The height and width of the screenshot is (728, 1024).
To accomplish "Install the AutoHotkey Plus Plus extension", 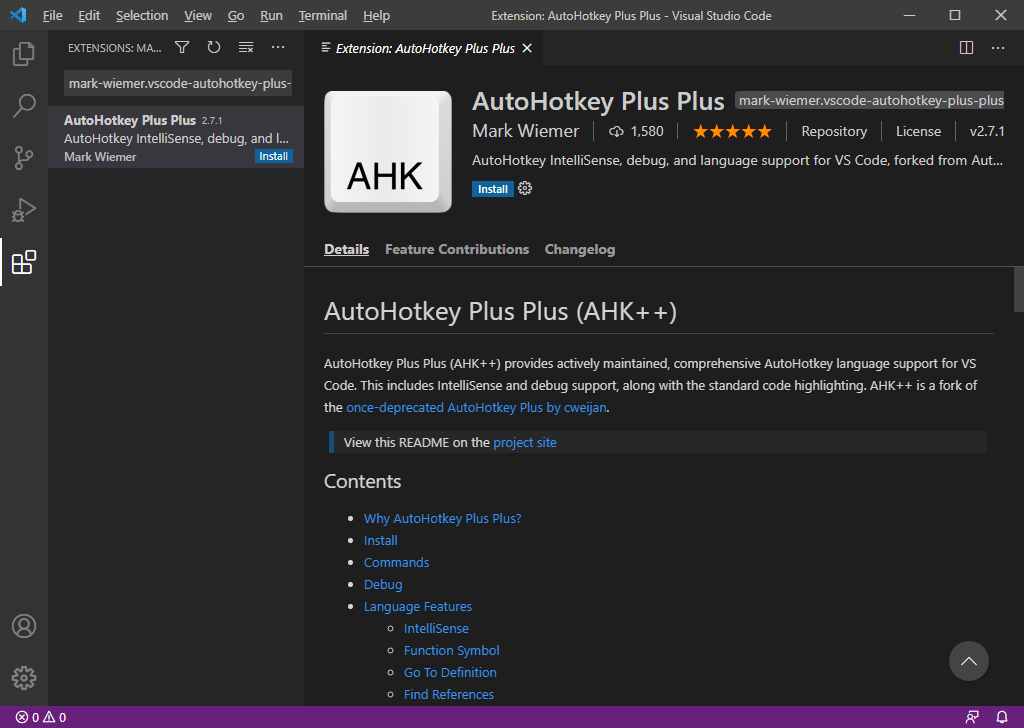I will [492, 189].
